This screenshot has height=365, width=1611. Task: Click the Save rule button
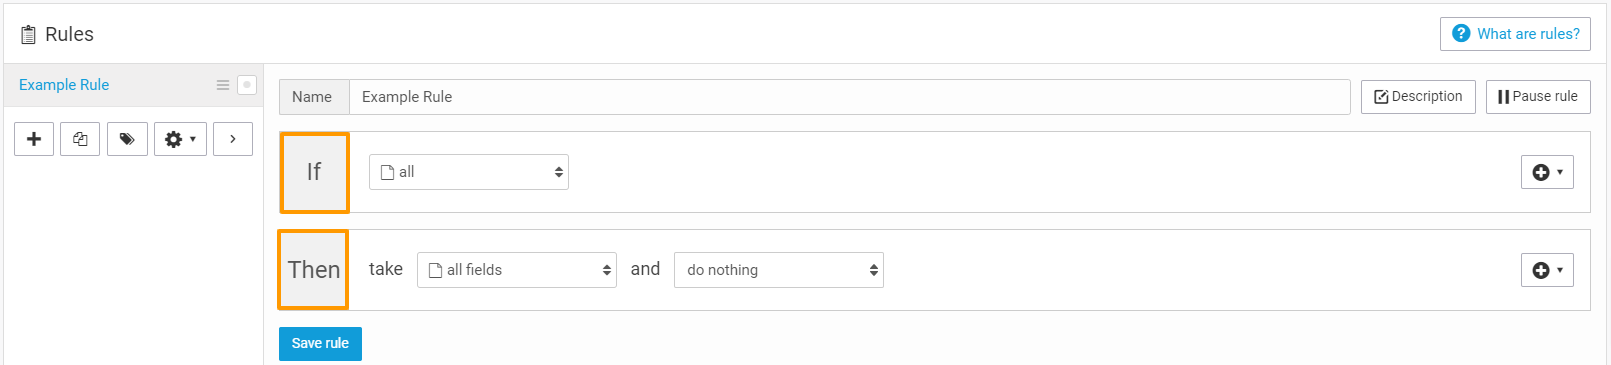tap(320, 343)
